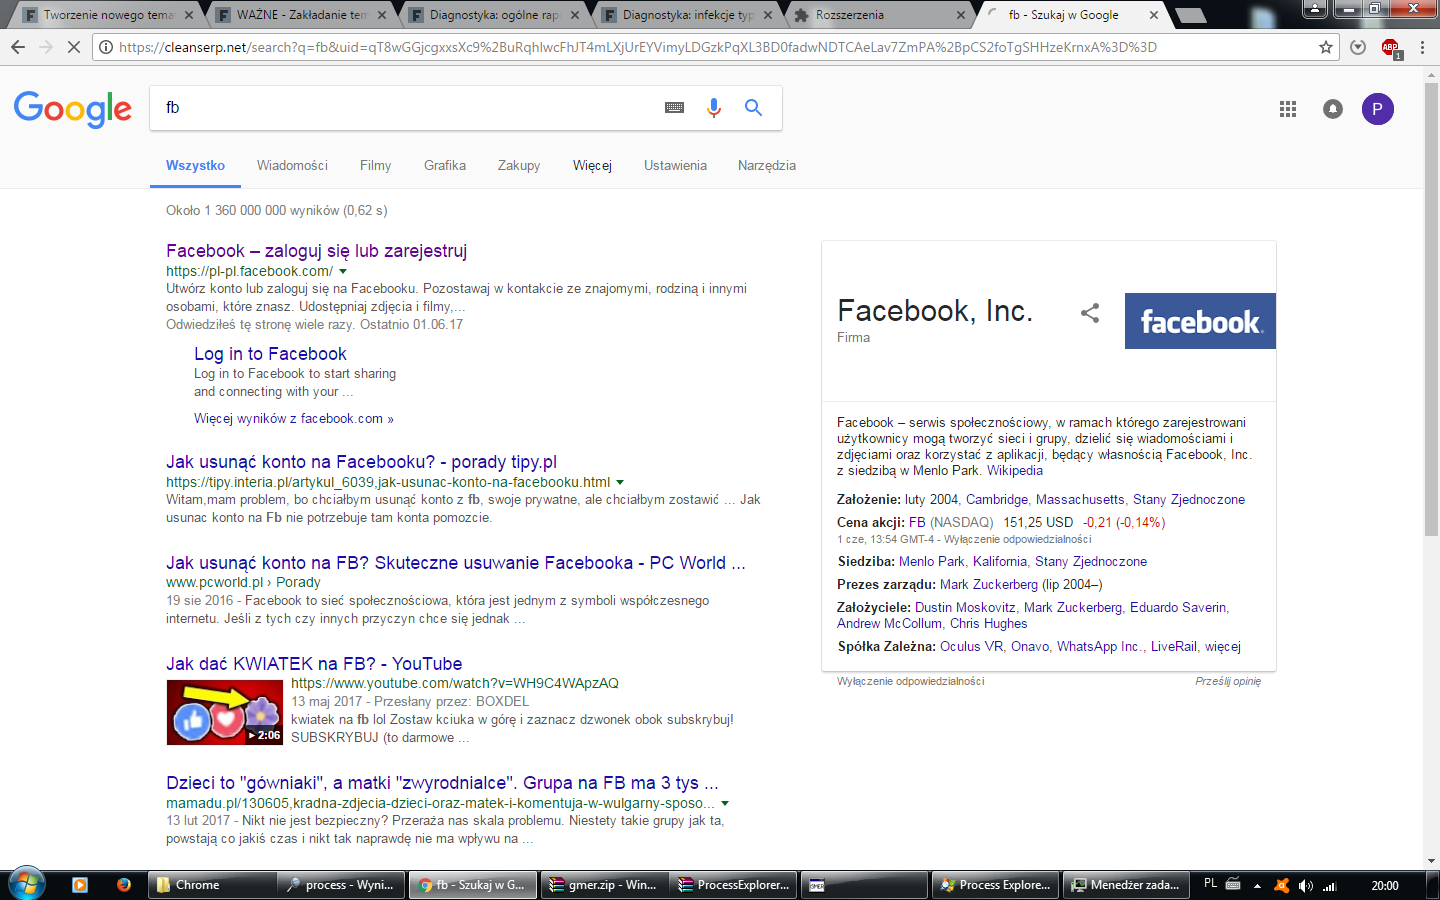Expand dropdown arrow next to pl-pl.facebook.com URL
The width and height of the screenshot is (1440, 900).
coord(343,271)
